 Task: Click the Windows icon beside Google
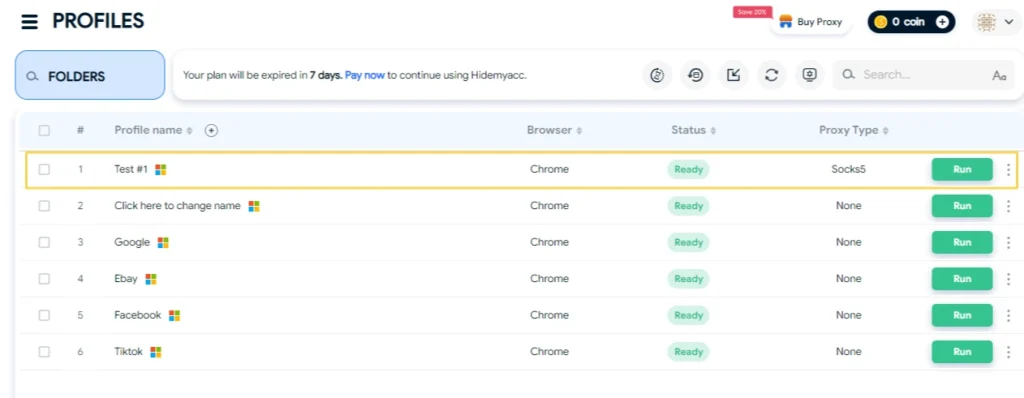coord(163,243)
